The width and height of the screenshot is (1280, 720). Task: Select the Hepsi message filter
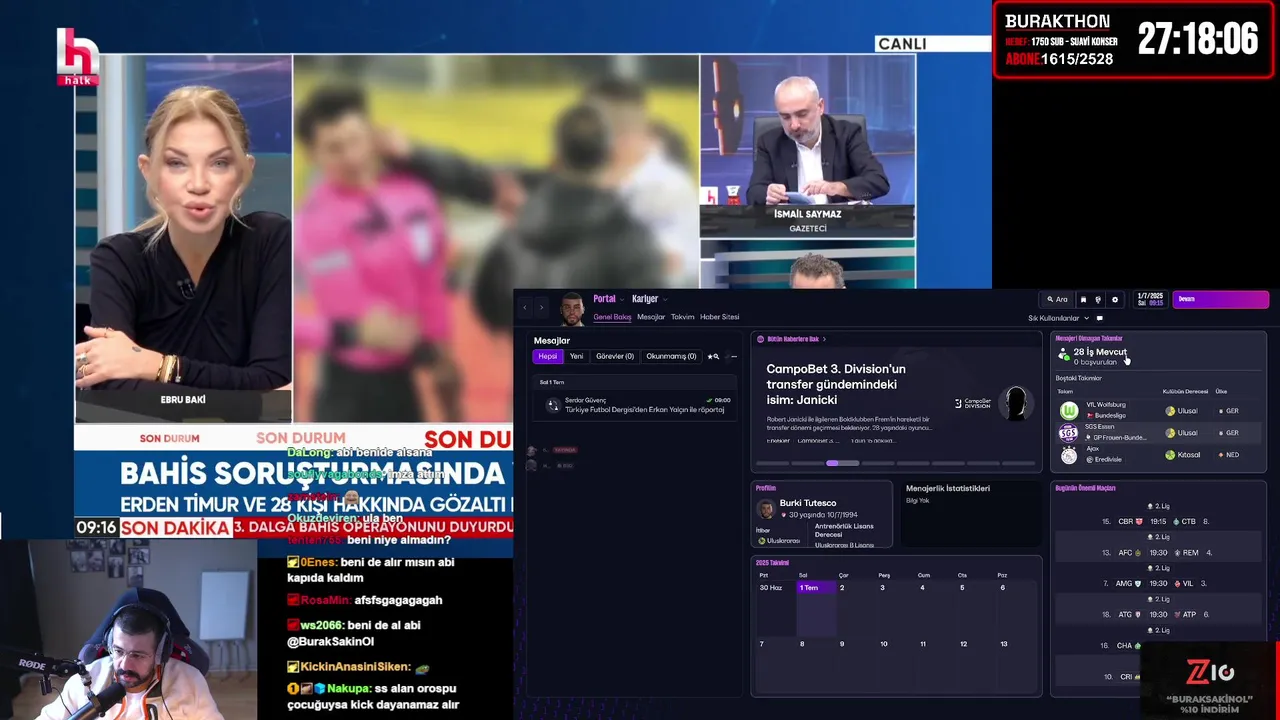[x=547, y=356]
